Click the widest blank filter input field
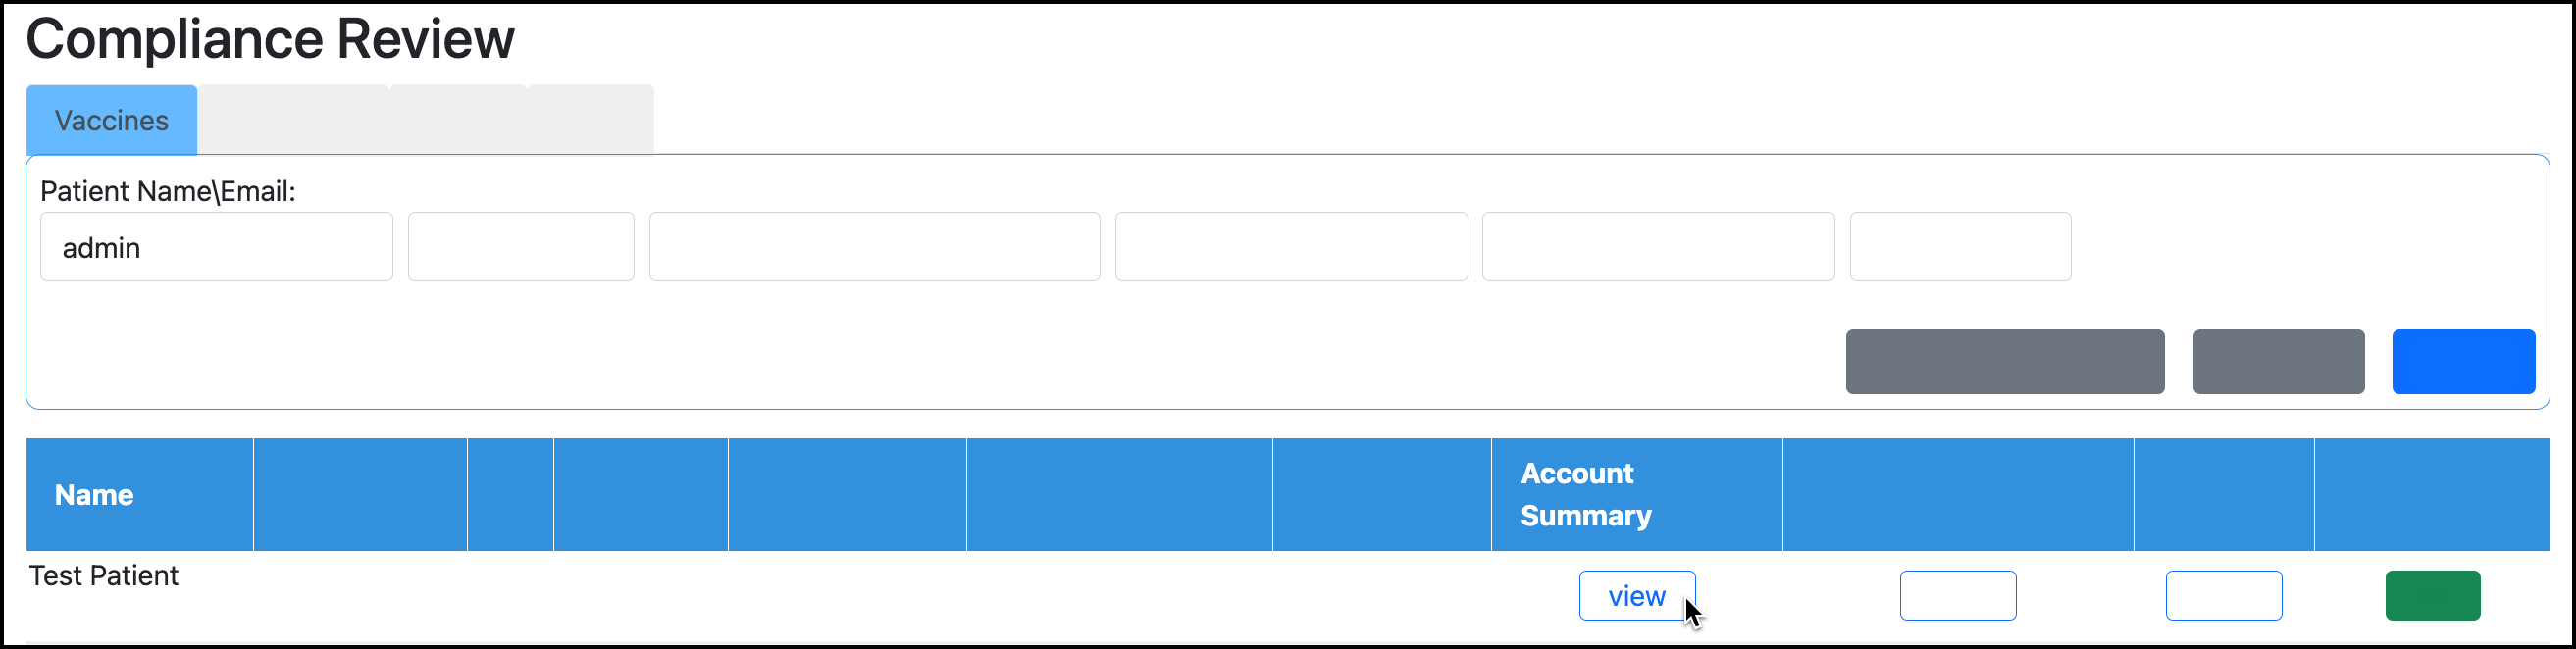This screenshot has width=2576, height=649. pos(874,246)
